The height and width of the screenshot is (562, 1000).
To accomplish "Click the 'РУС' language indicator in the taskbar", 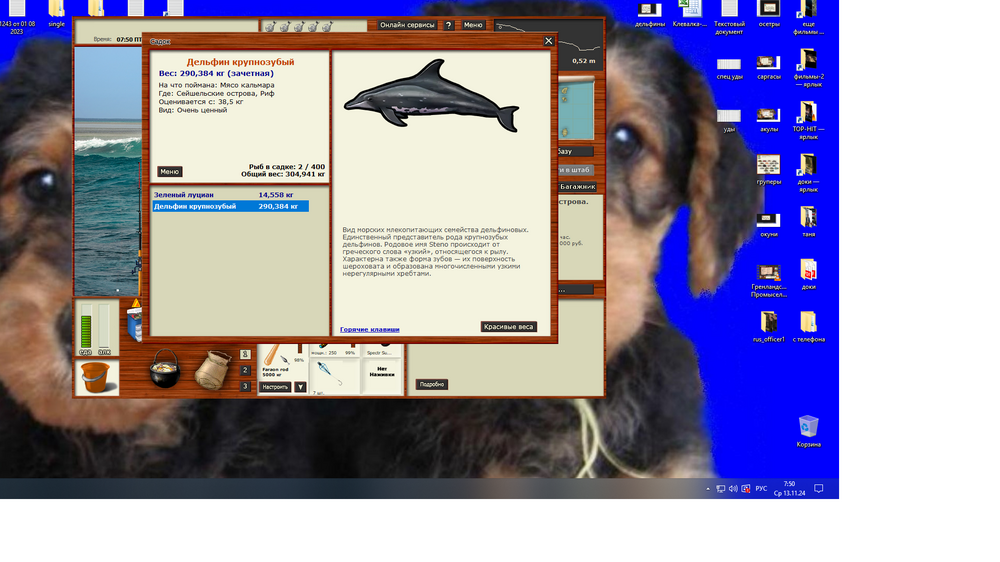I will click(761, 489).
